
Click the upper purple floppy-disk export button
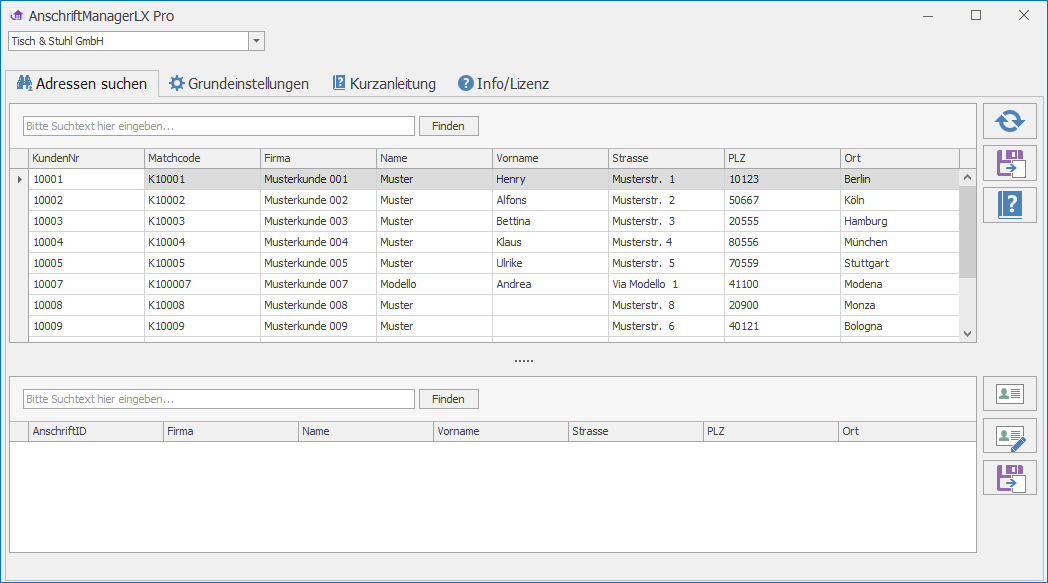(1009, 163)
